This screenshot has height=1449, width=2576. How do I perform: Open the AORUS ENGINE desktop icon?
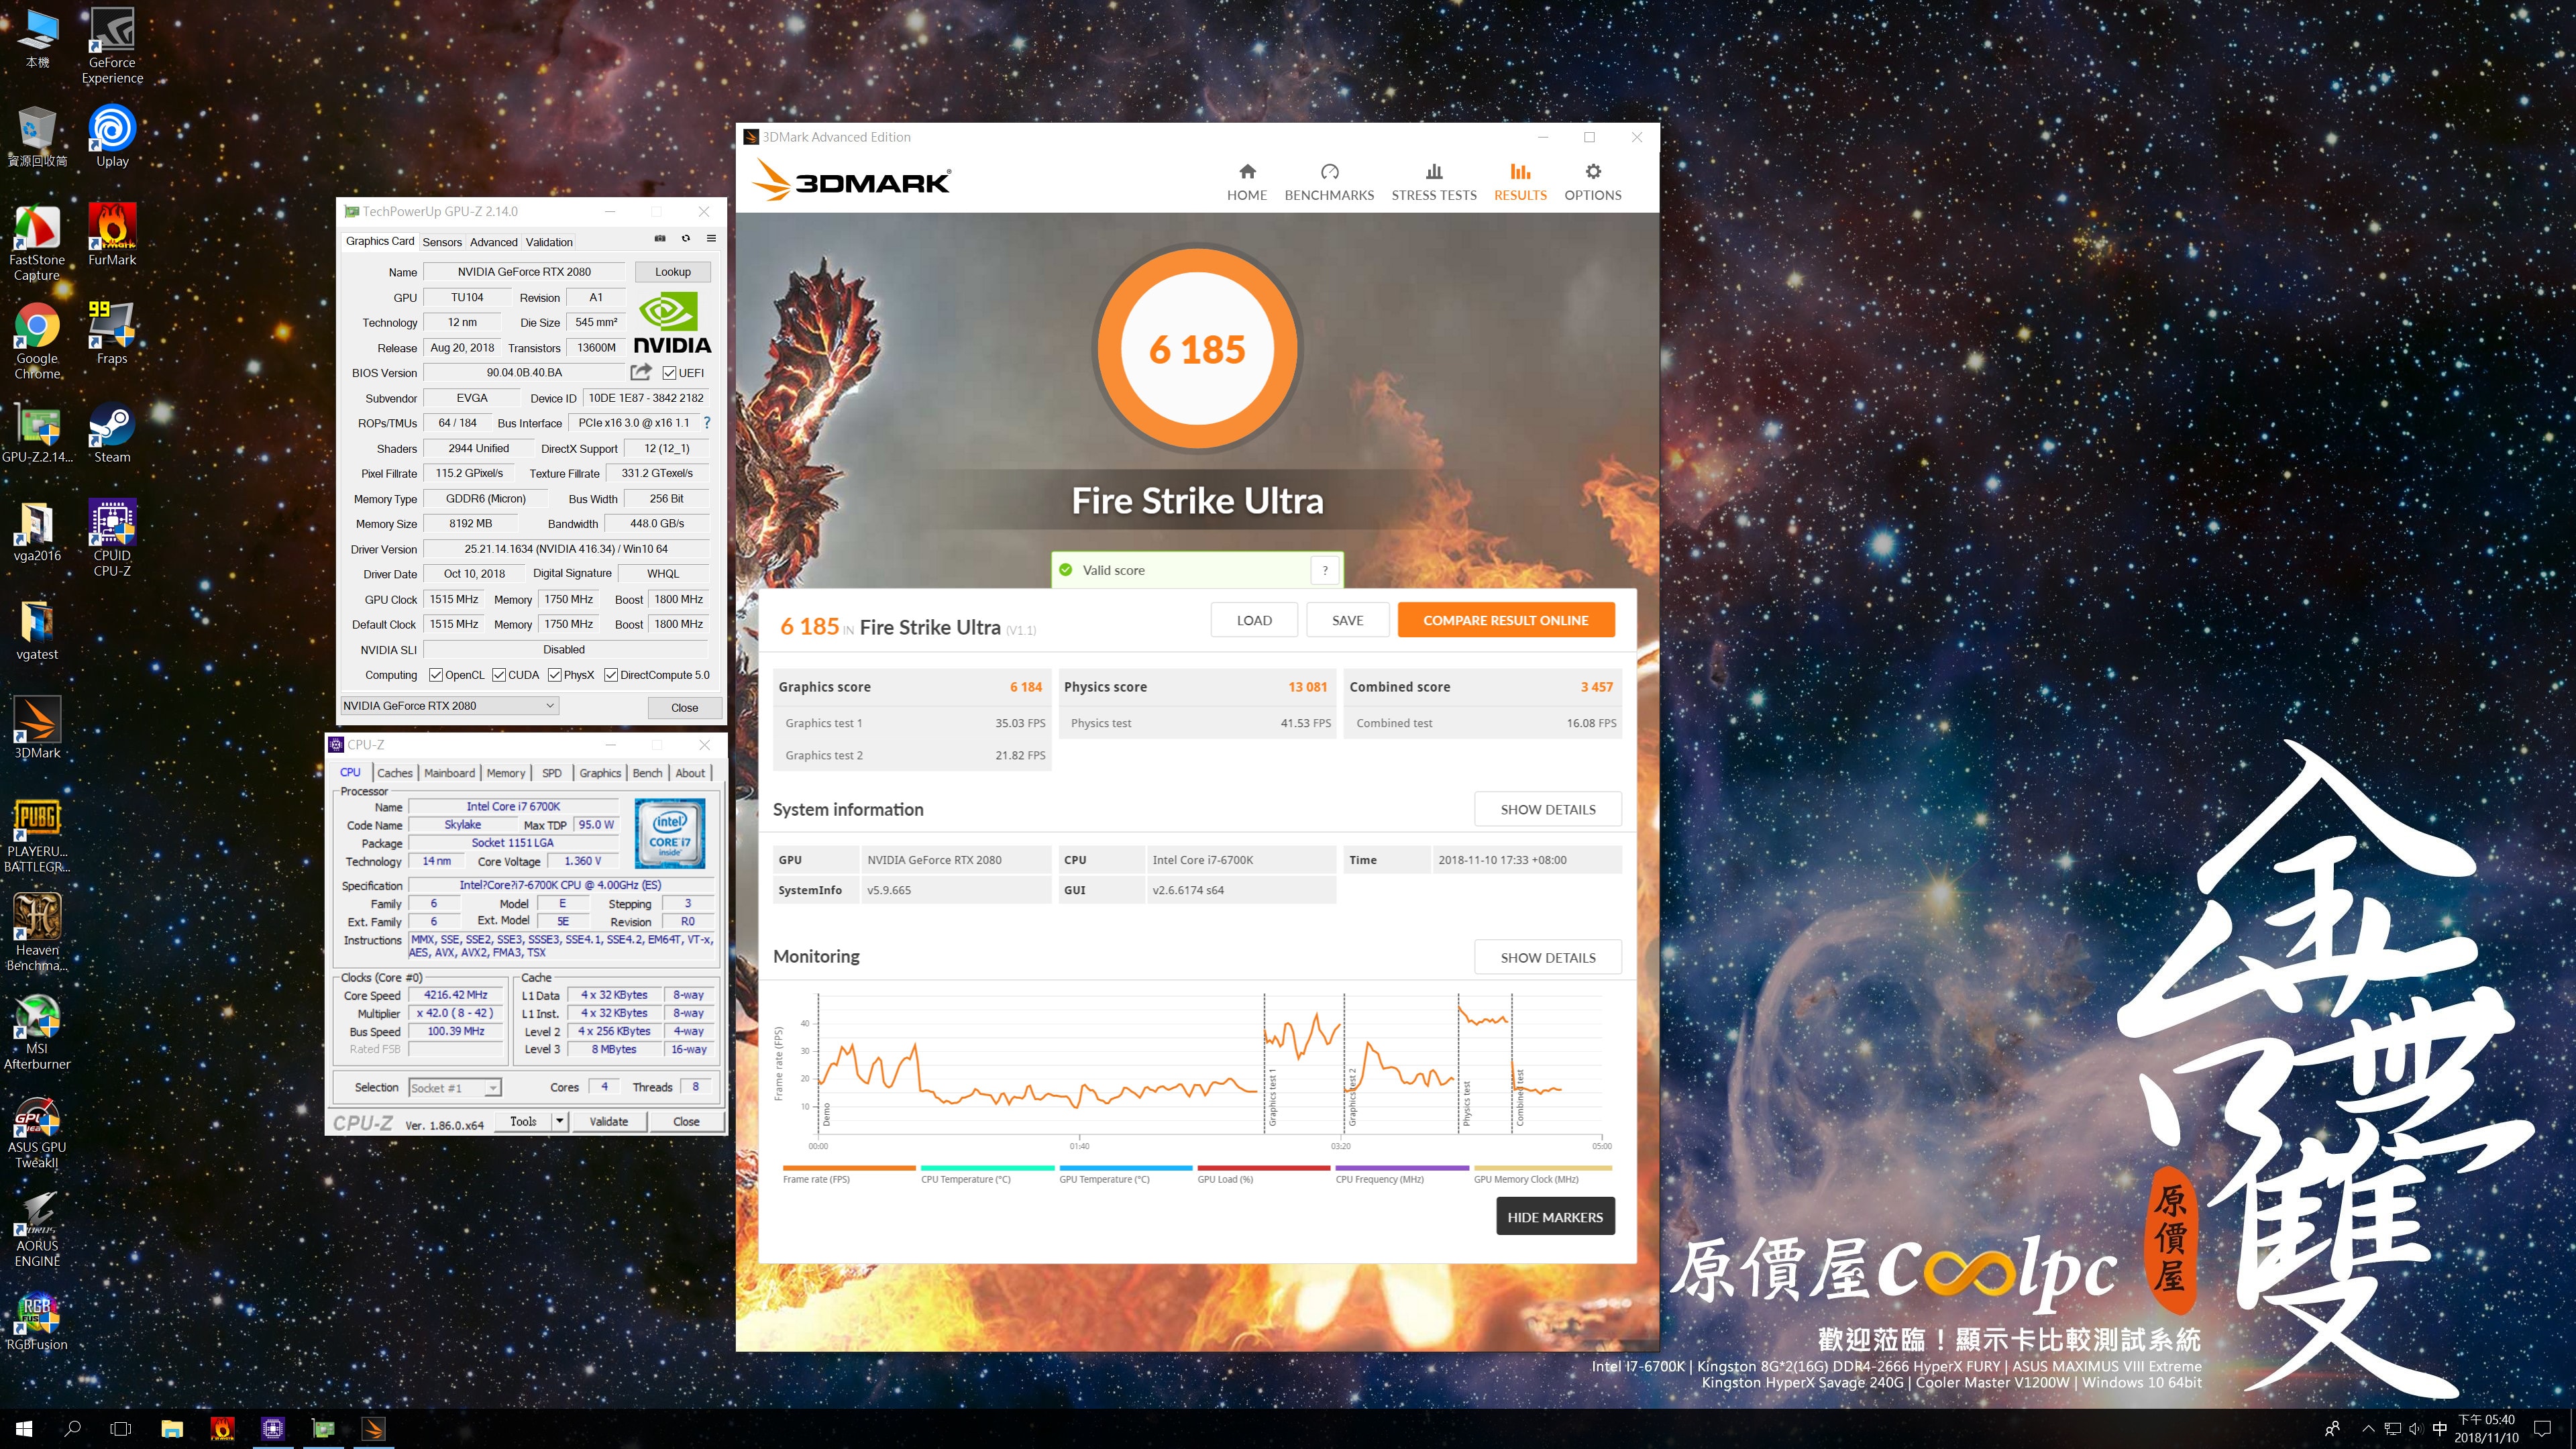coord(37,1229)
